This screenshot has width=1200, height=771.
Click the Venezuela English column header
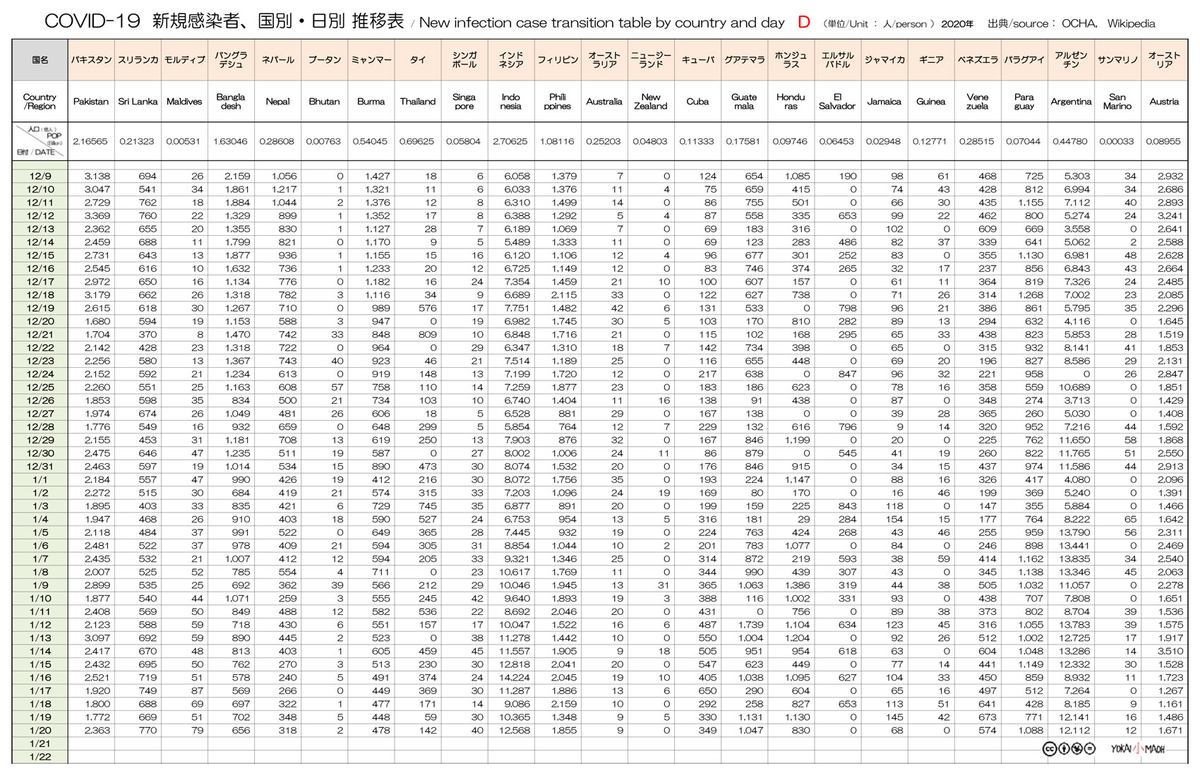[x=976, y=102]
